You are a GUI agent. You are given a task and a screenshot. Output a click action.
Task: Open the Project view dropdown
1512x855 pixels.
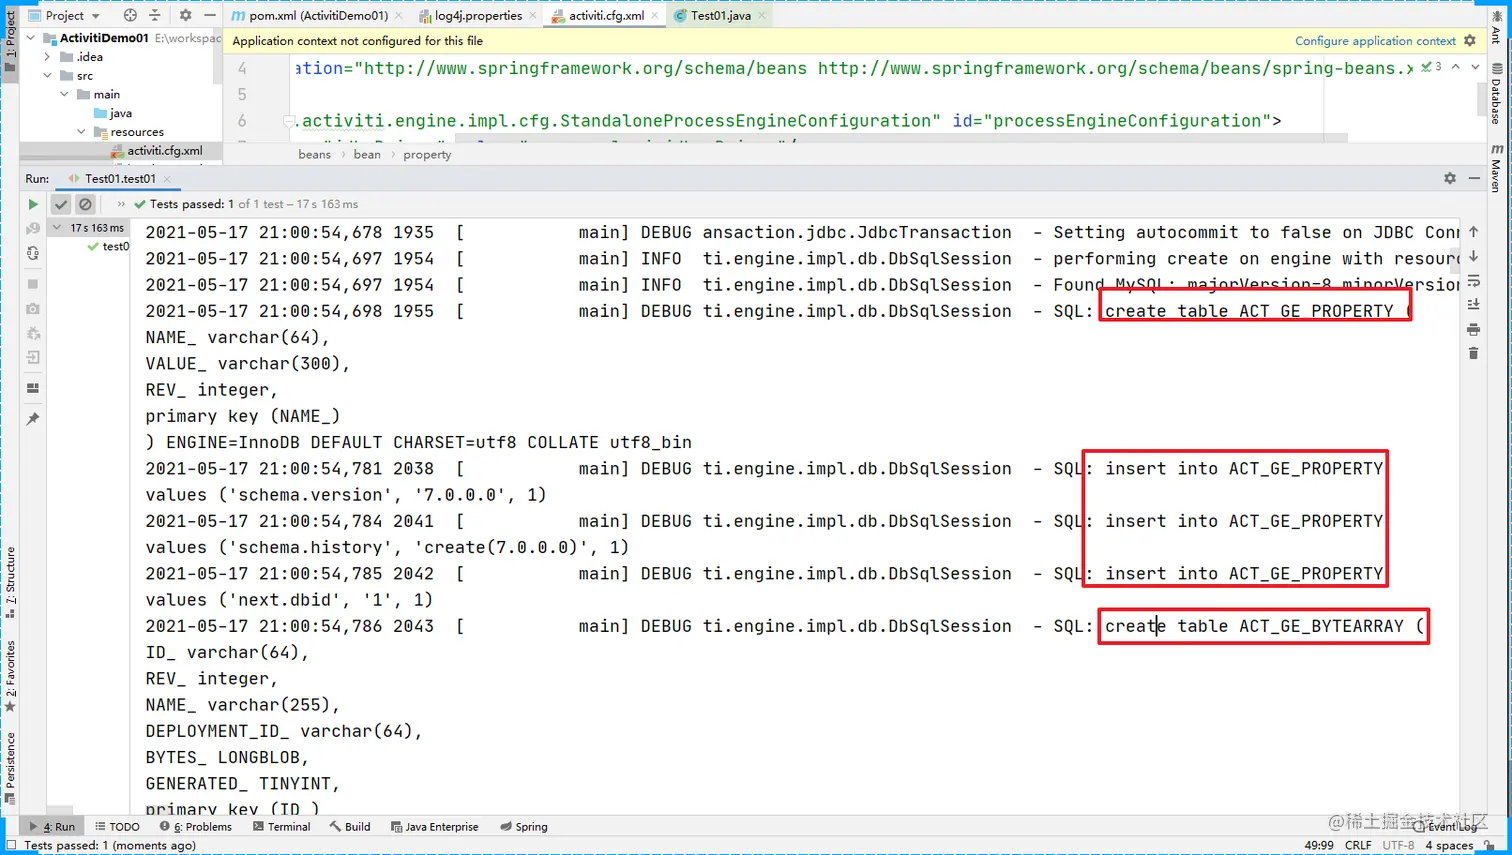point(65,15)
